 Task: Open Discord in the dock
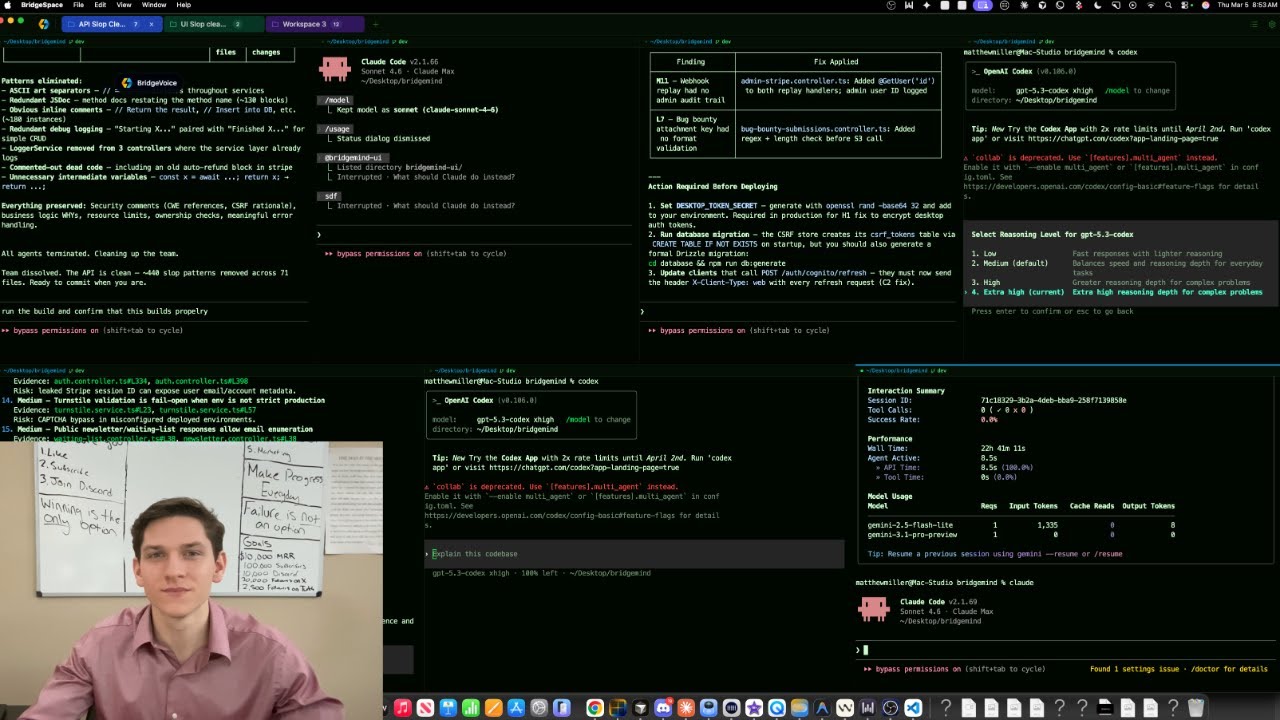point(663,708)
